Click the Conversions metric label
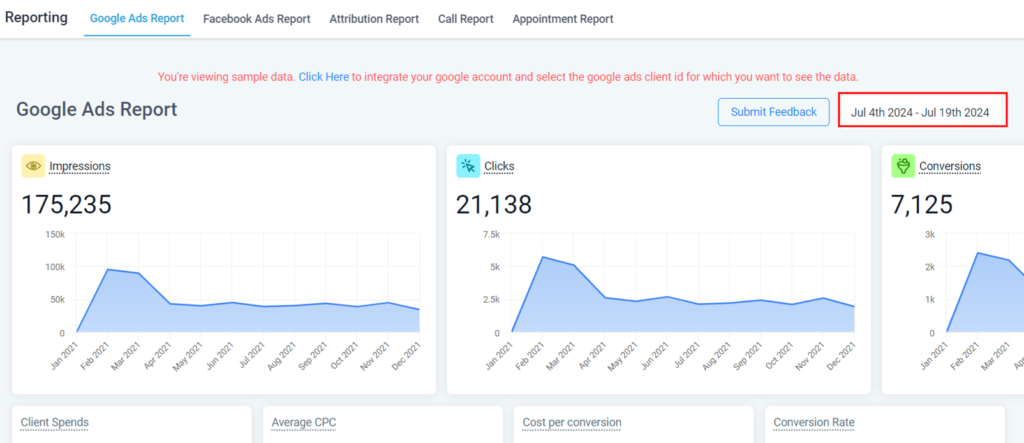The height and width of the screenshot is (443, 1024). click(x=949, y=166)
